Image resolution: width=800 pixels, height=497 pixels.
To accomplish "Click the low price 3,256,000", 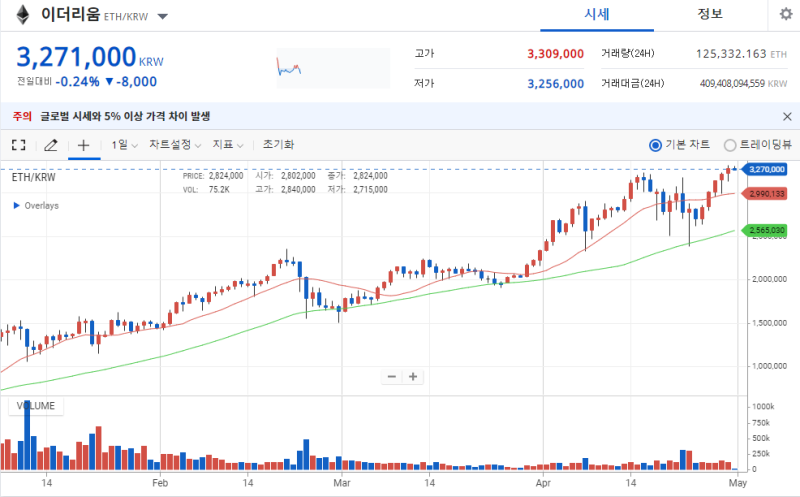I will (555, 84).
